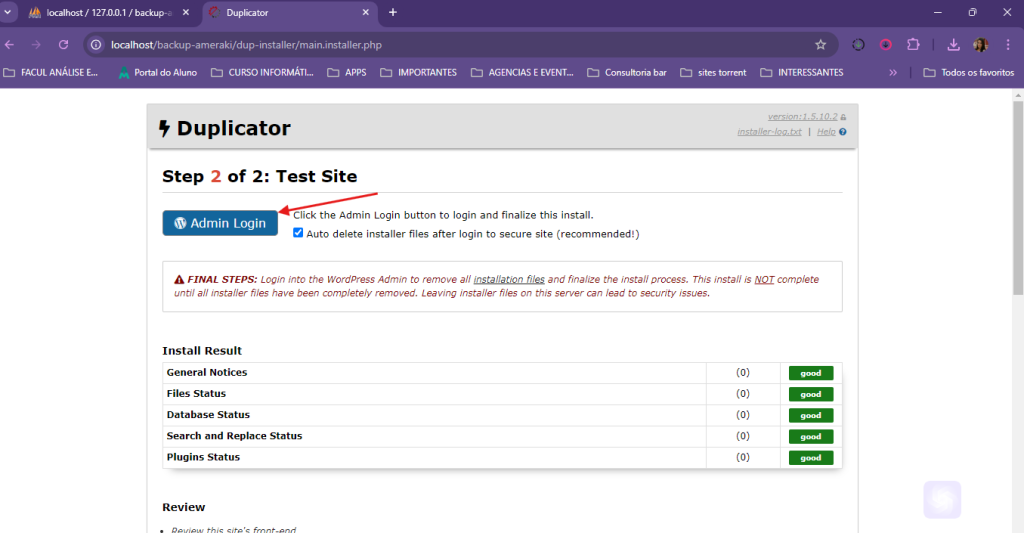Click the Admin Login button
Viewport: 1024px width, 533px height.
[220, 223]
